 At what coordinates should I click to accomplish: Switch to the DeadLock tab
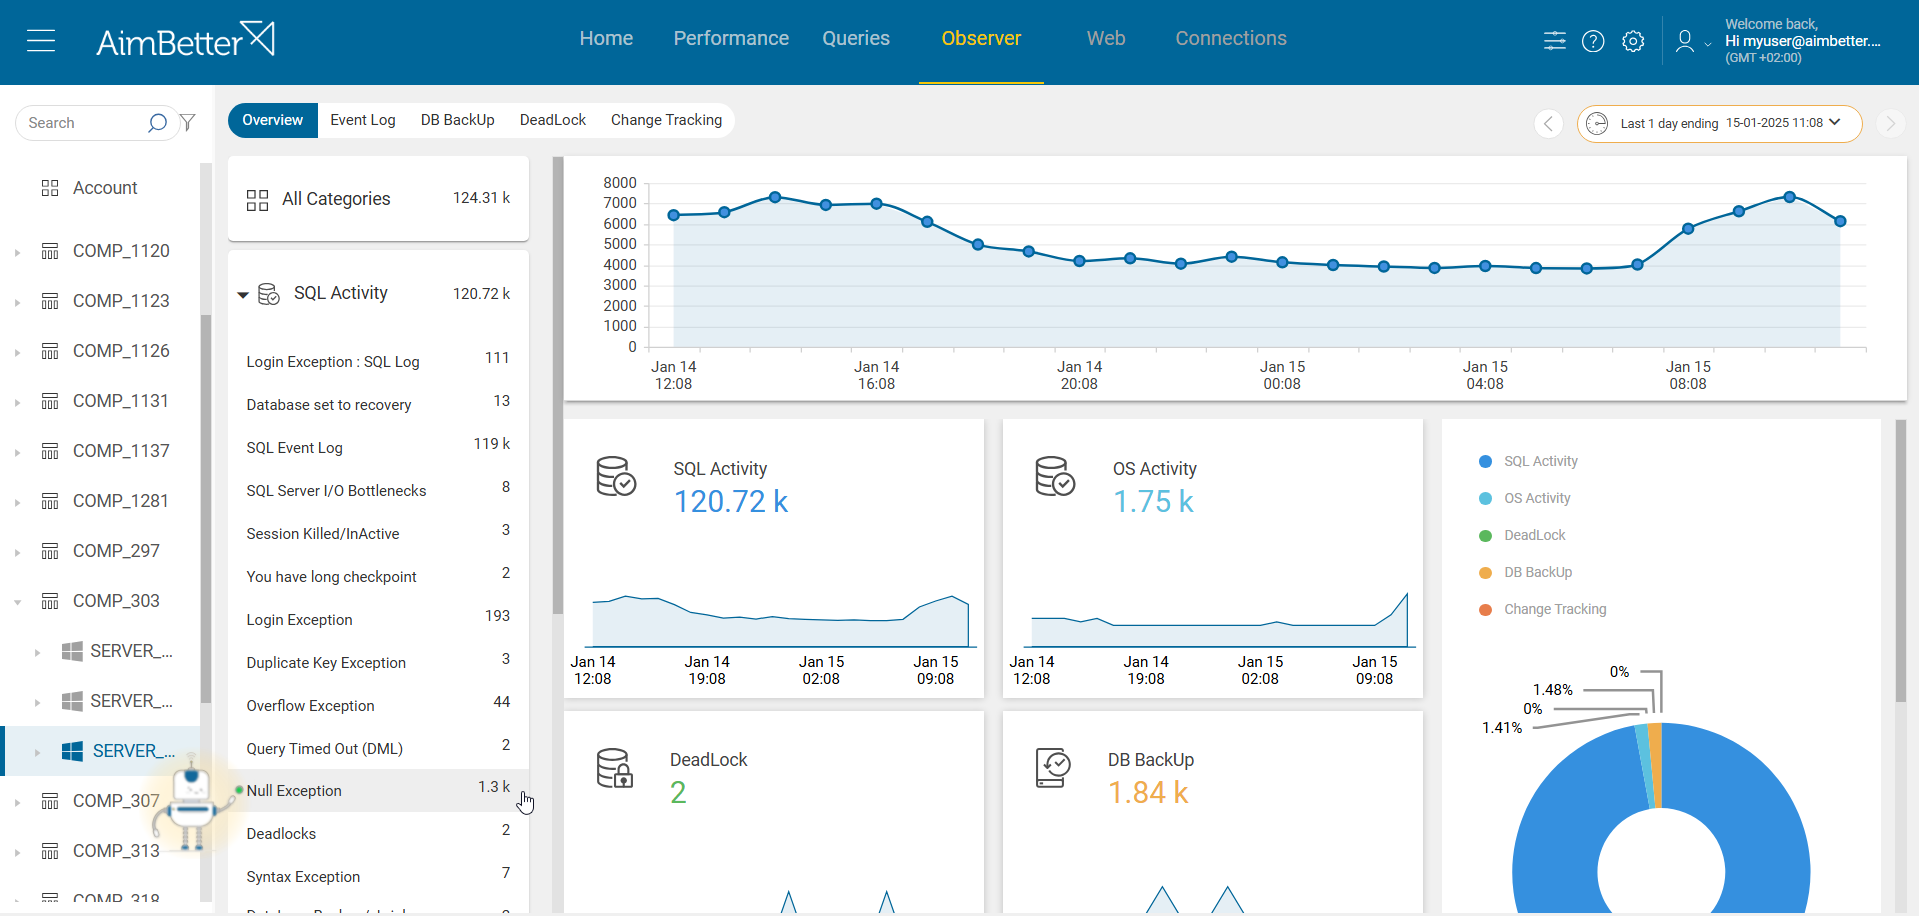click(x=553, y=120)
